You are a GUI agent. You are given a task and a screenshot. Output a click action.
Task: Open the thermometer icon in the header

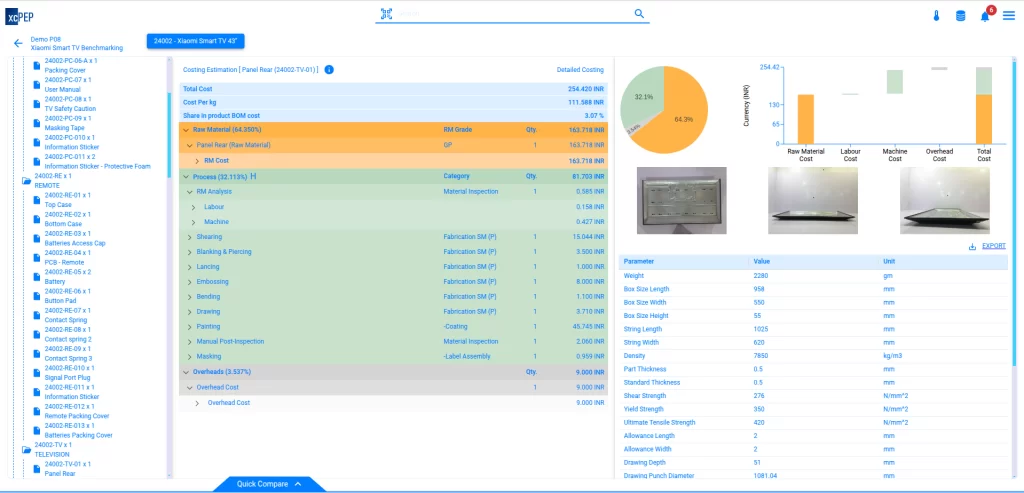pyautogui.click(x=937, y=16)
